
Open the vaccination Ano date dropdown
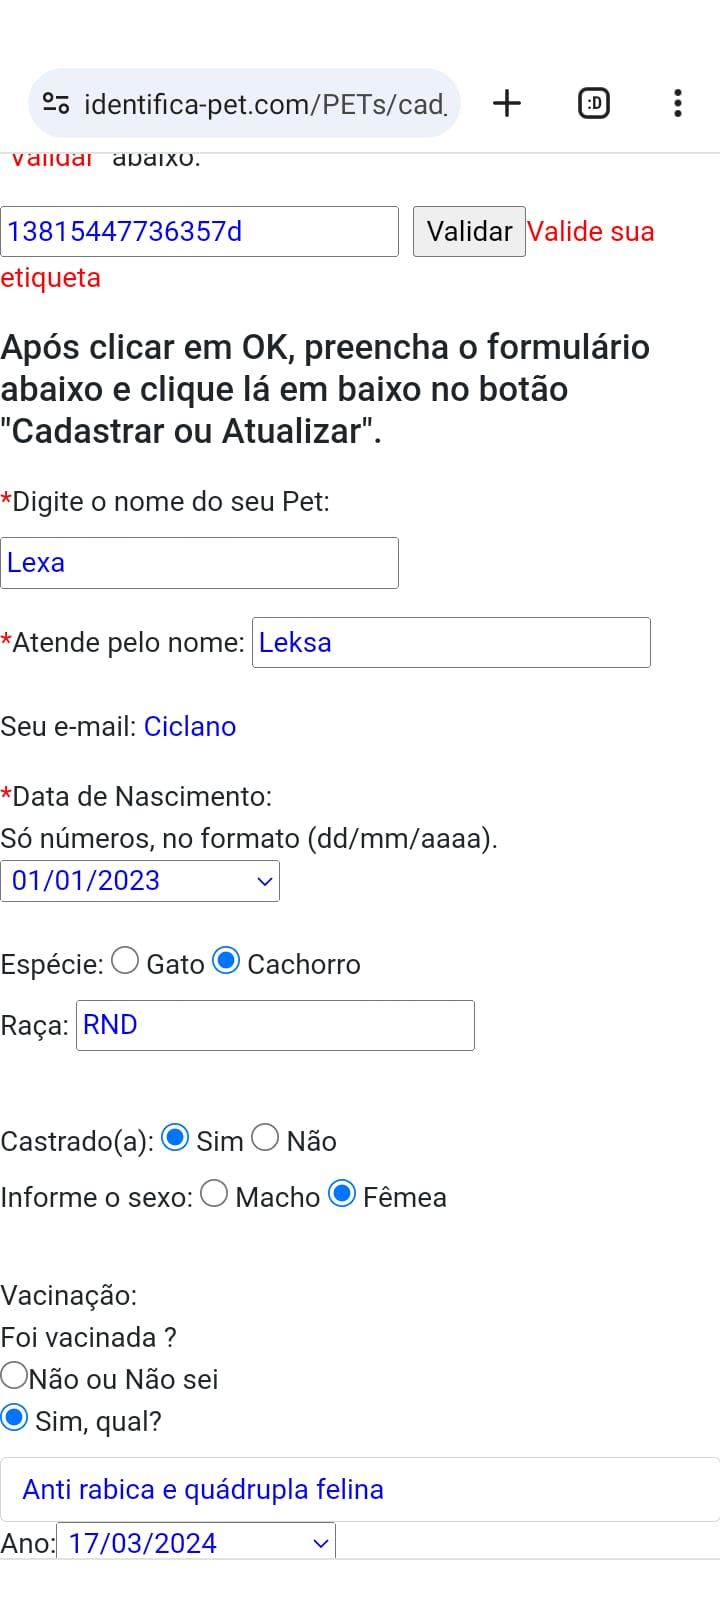pyautogui.click(x=196, y=1542)
